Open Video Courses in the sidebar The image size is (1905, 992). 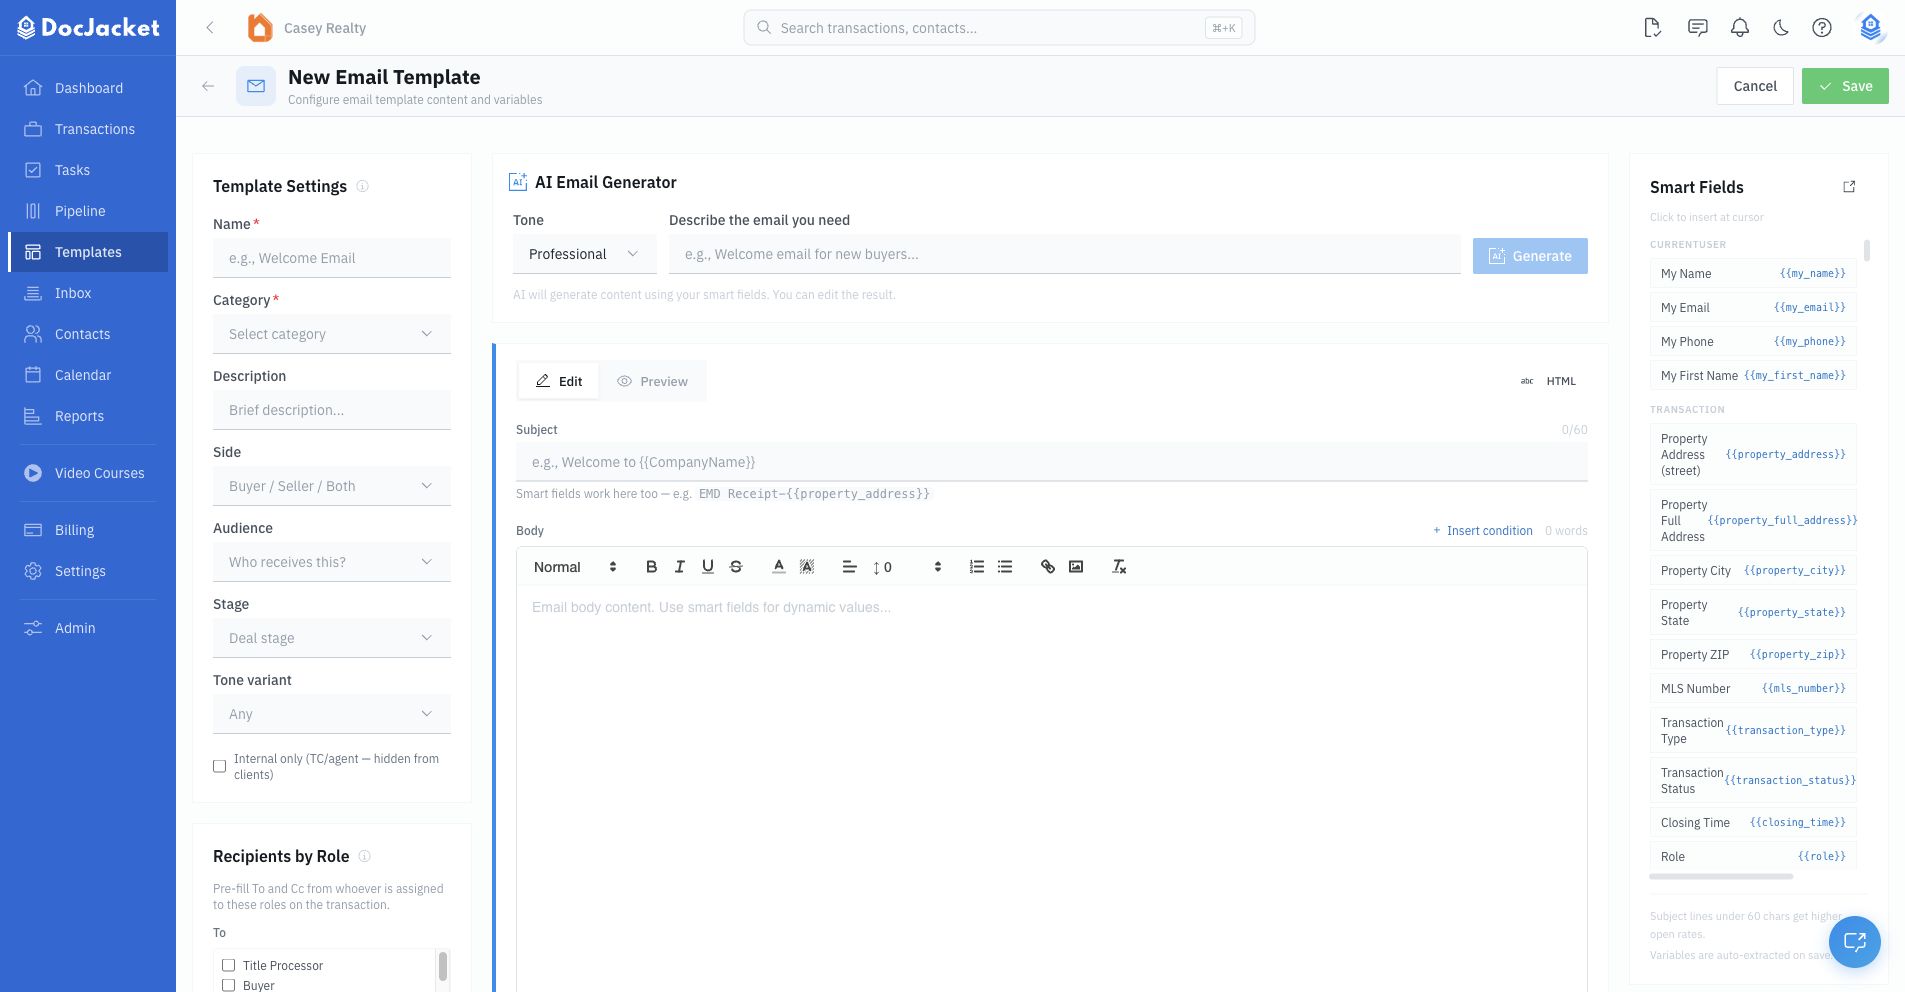pyautogui.click(x=88, y=473)
